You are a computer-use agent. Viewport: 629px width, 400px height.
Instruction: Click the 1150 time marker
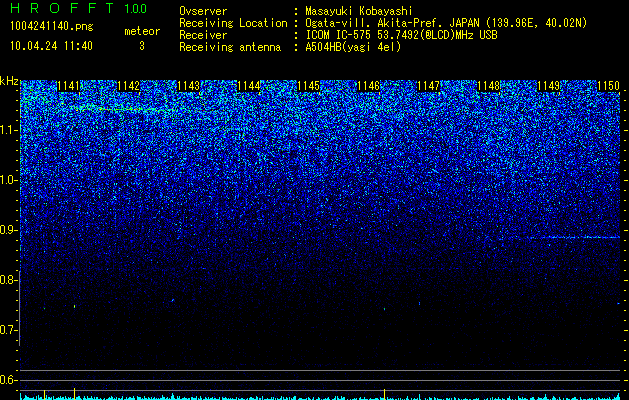click(x=608, y=86)
